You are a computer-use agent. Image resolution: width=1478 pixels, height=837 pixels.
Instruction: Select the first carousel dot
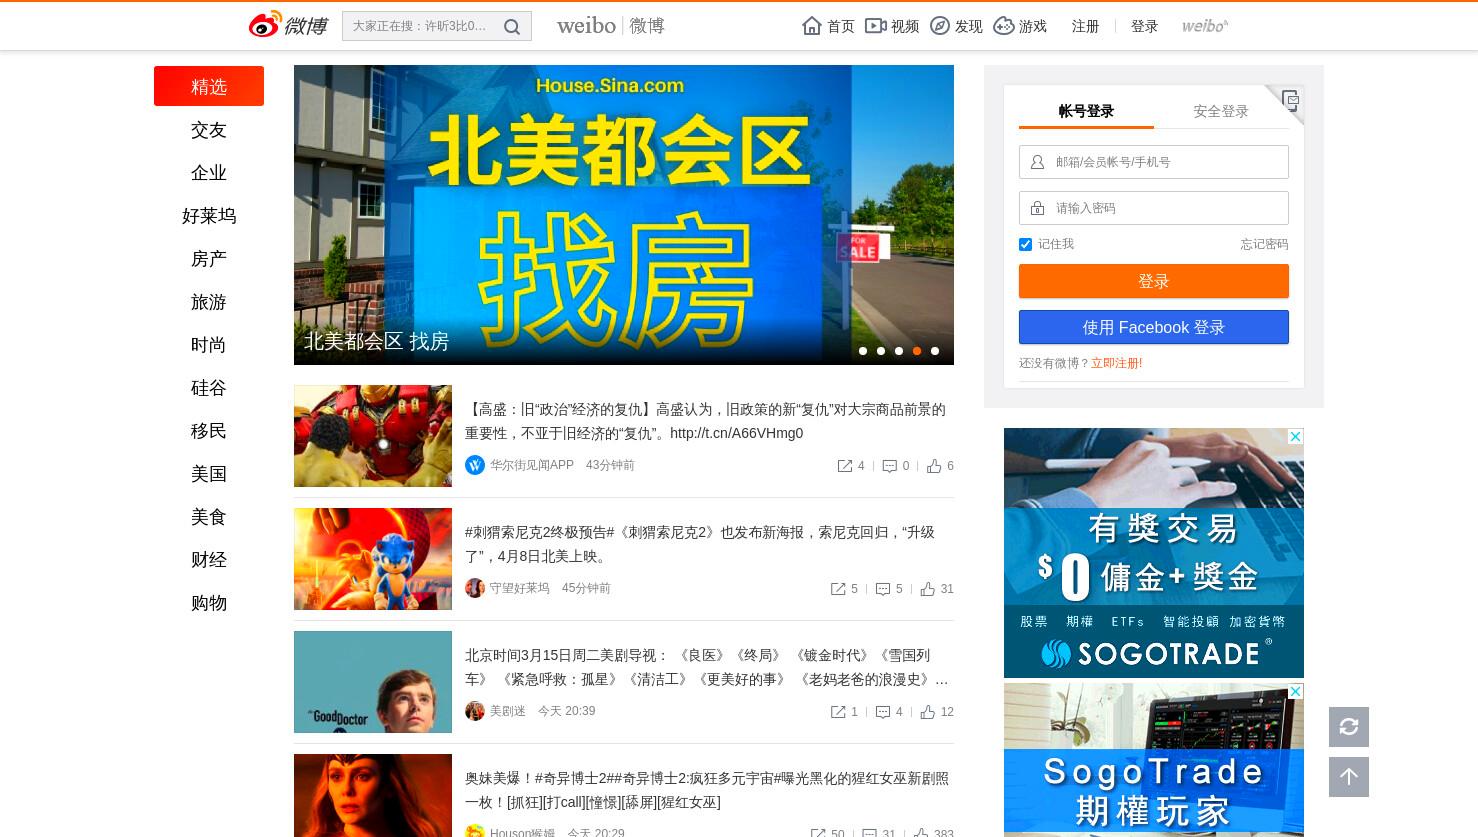pos(863,351)
